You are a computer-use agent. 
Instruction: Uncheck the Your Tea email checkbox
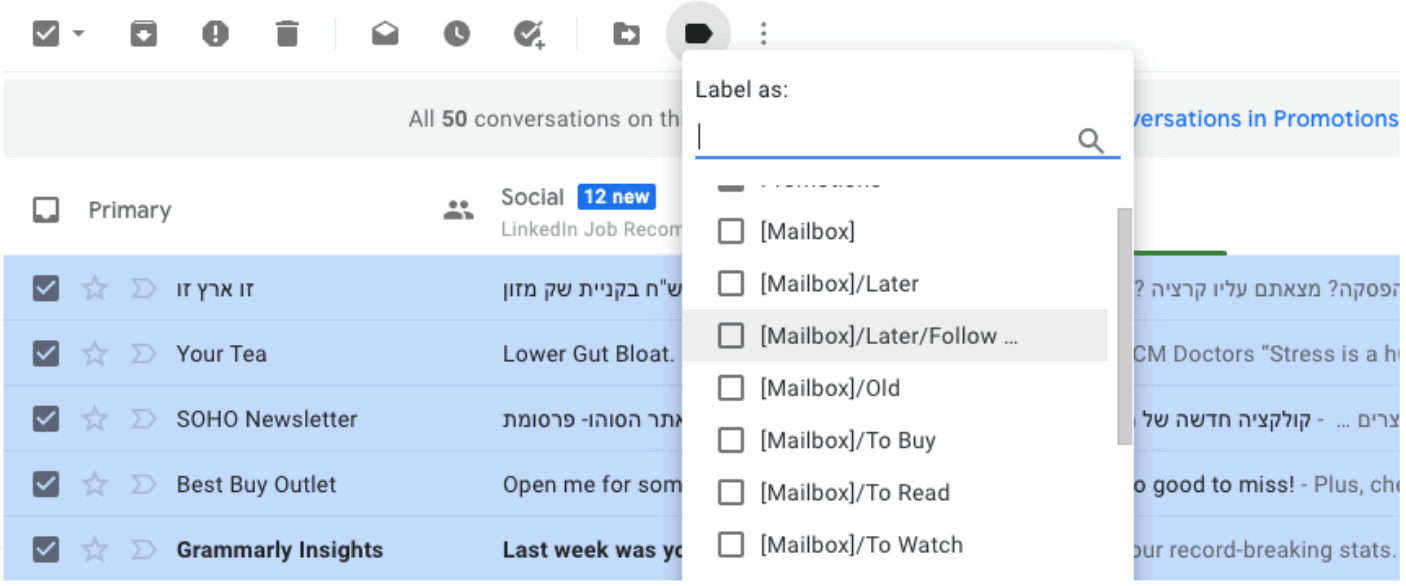click(x=46, y=354)
